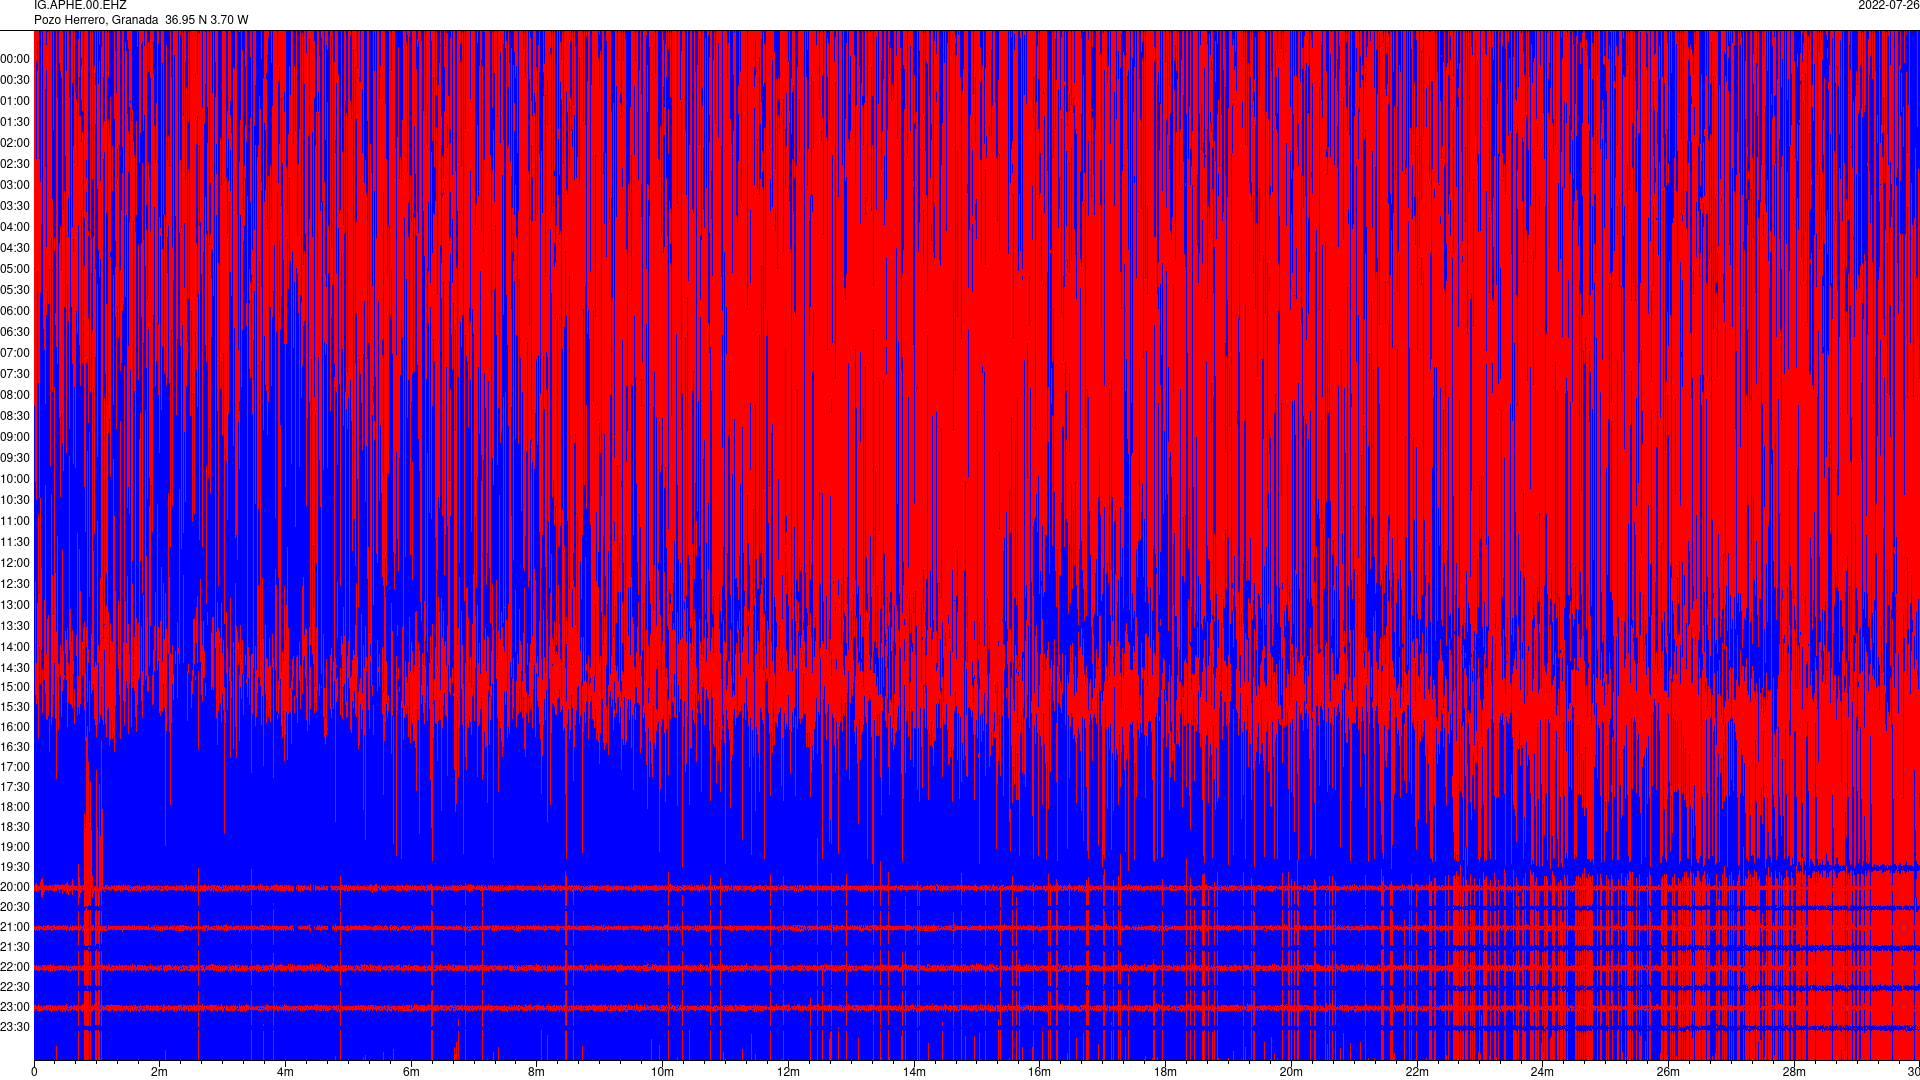This screenshot has height=1080, width=1920.
Task: Click the 13:00 time label
Action: [15, 605]
